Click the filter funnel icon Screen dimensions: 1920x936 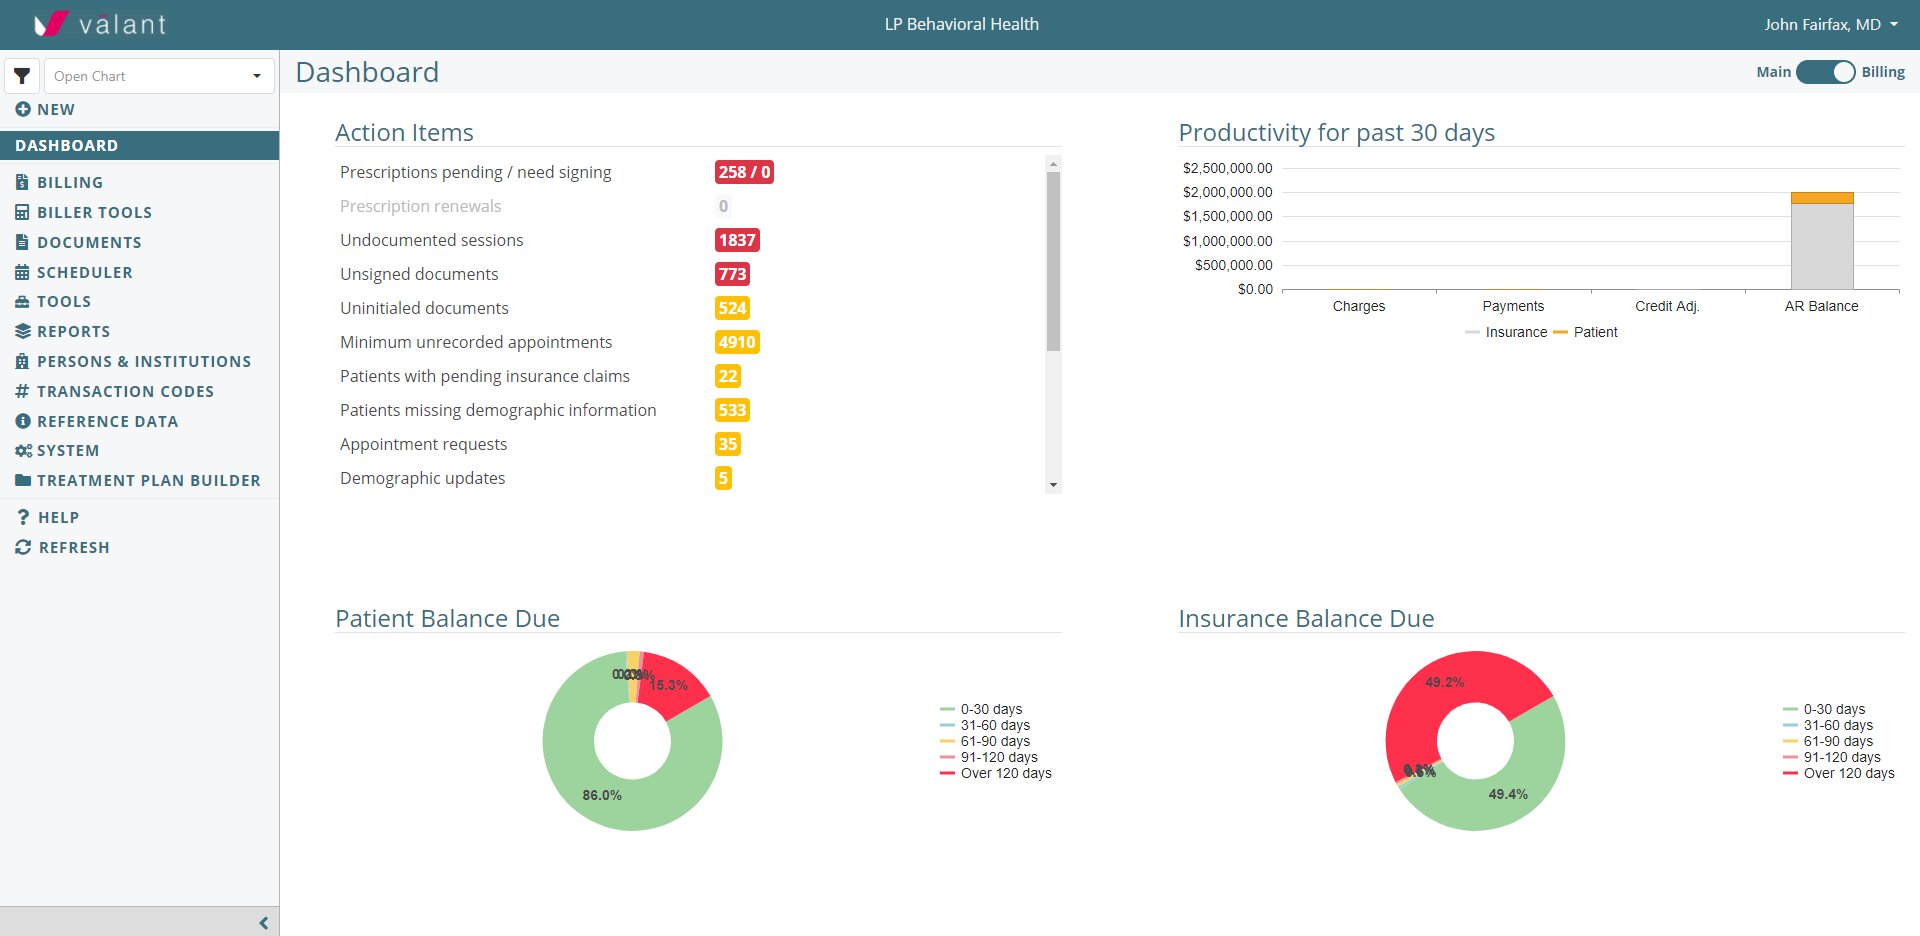(22, 76)
